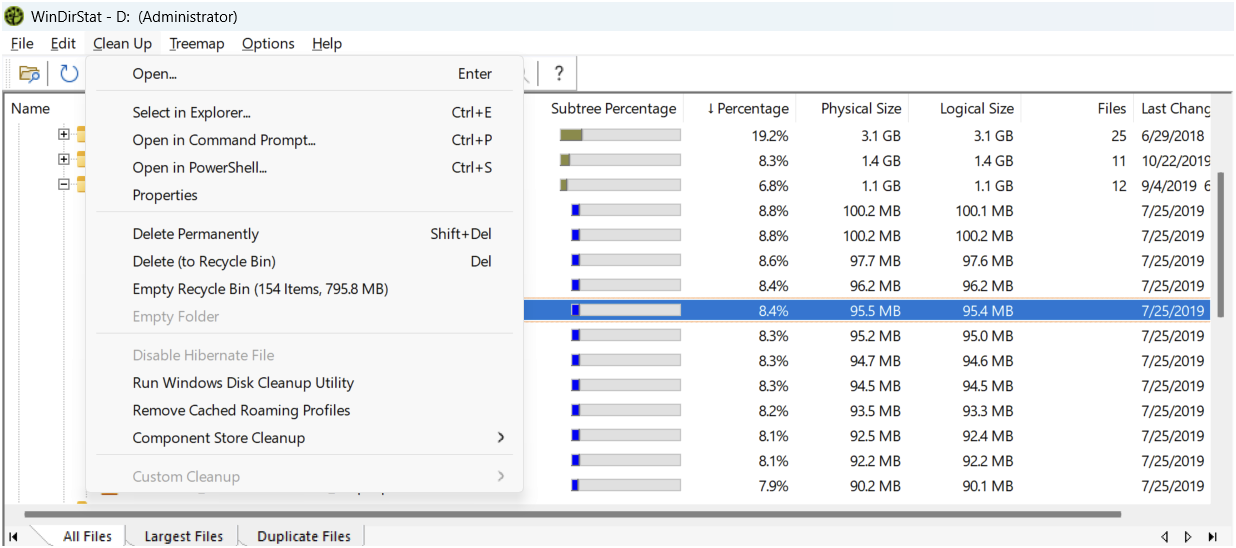Choose Run Windows Disk Cleanup Utility
The image size is (1236, 548).
tap(304, 383)
